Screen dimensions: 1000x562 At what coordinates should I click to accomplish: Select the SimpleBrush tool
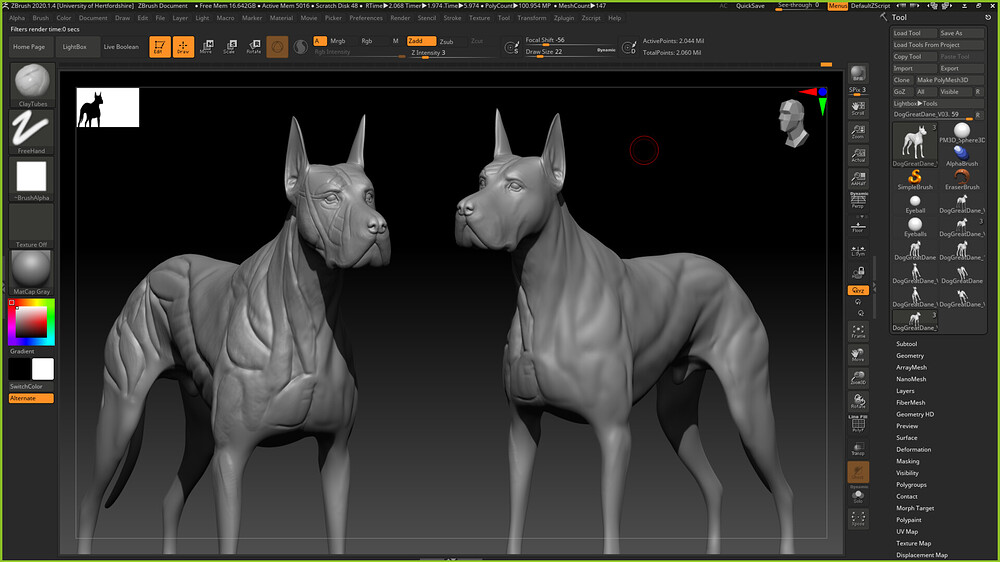(915, 179)
